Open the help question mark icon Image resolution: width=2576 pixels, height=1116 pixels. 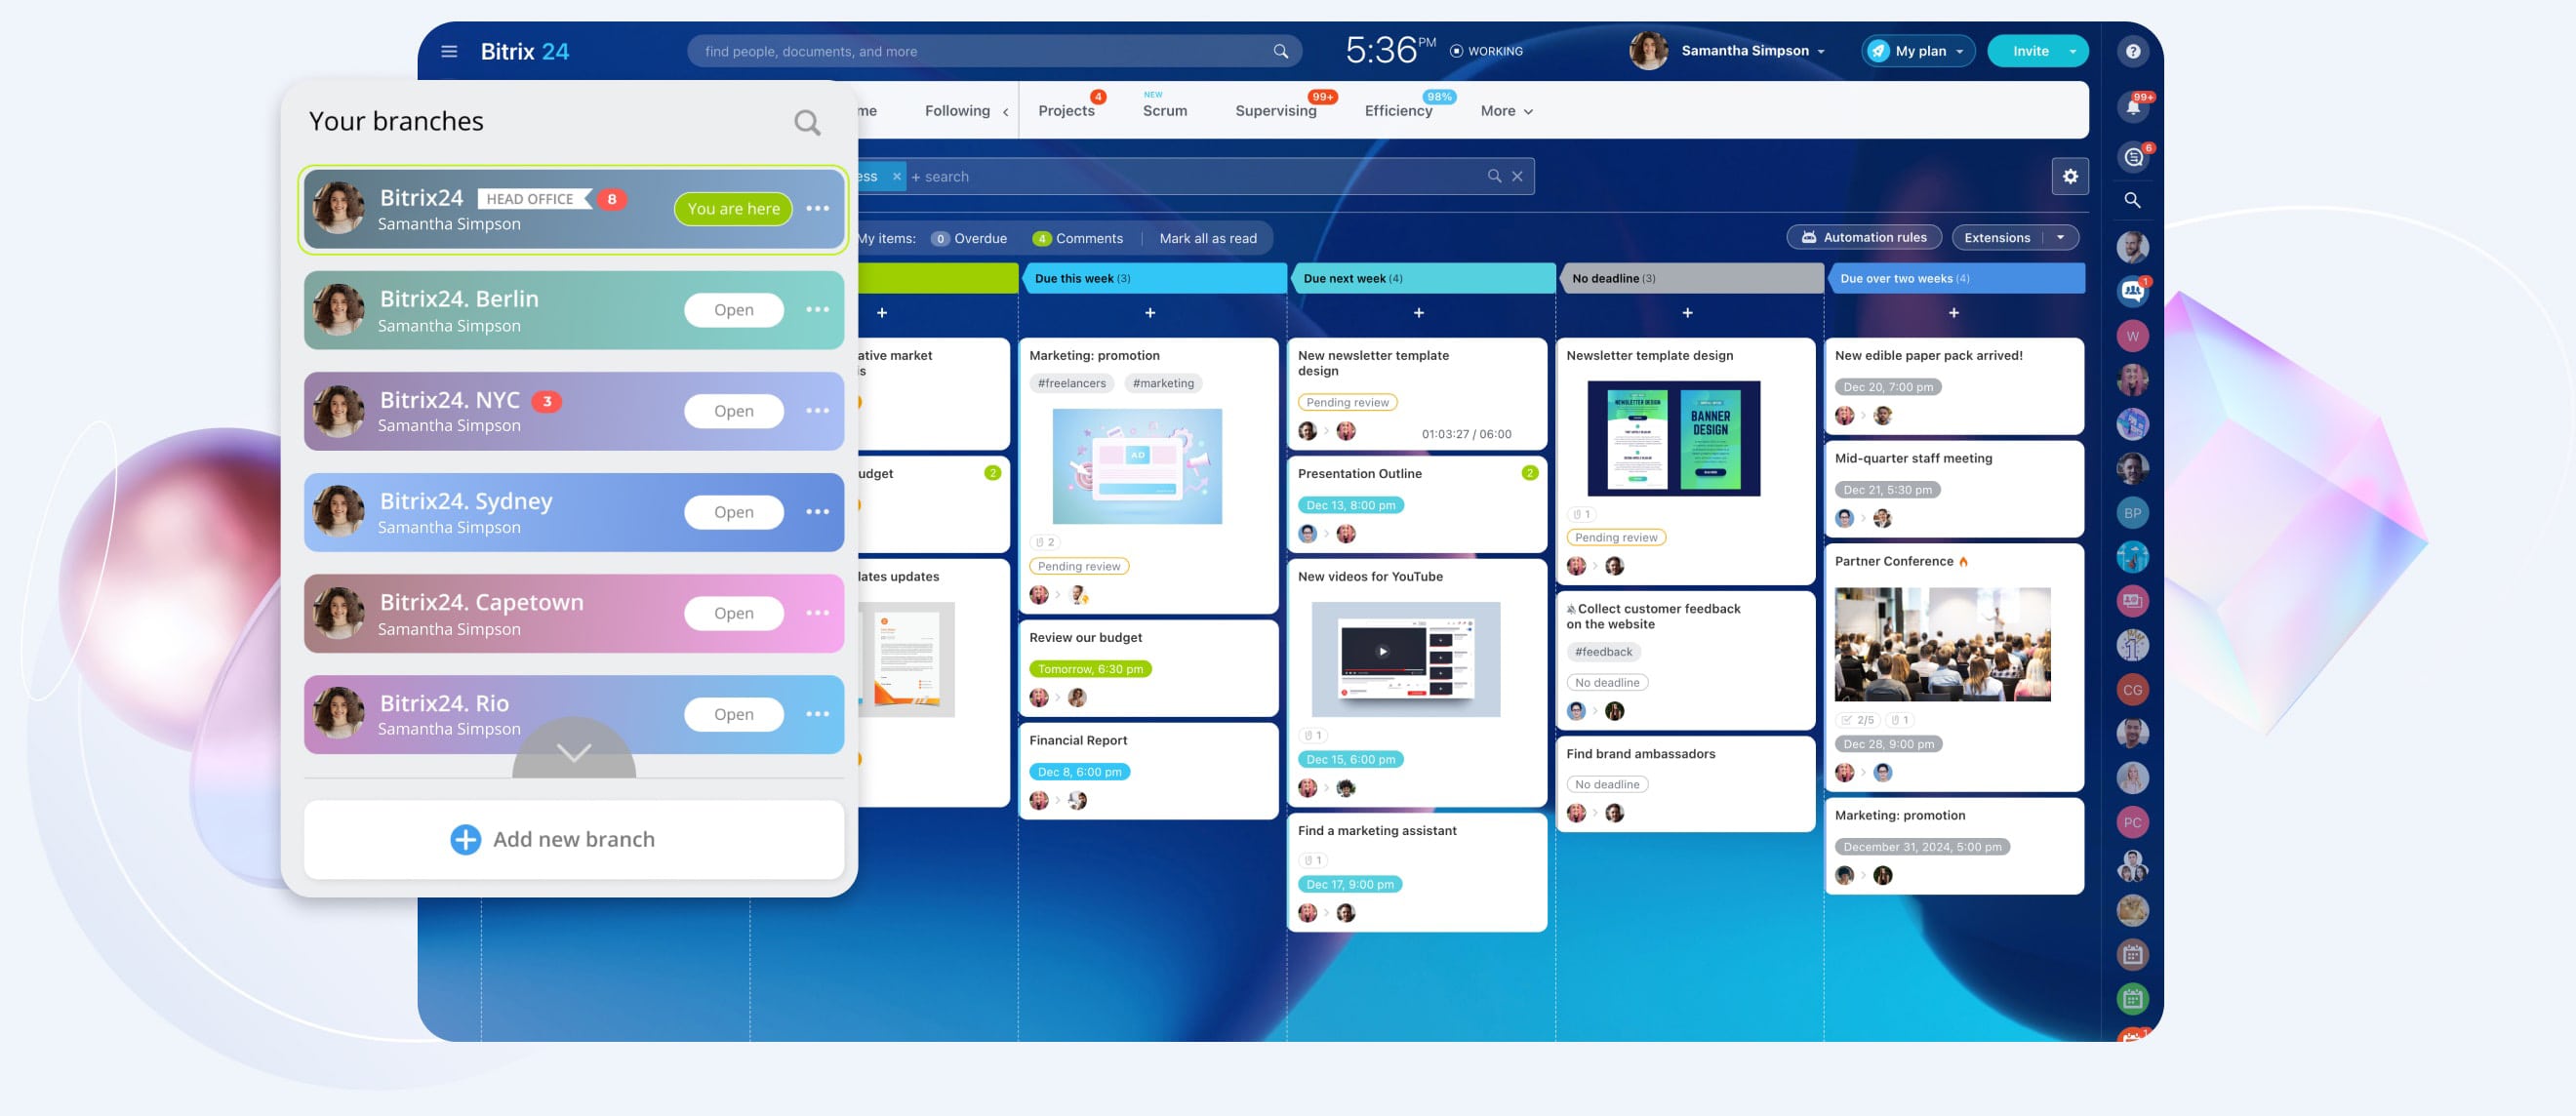coord(2132,51)
